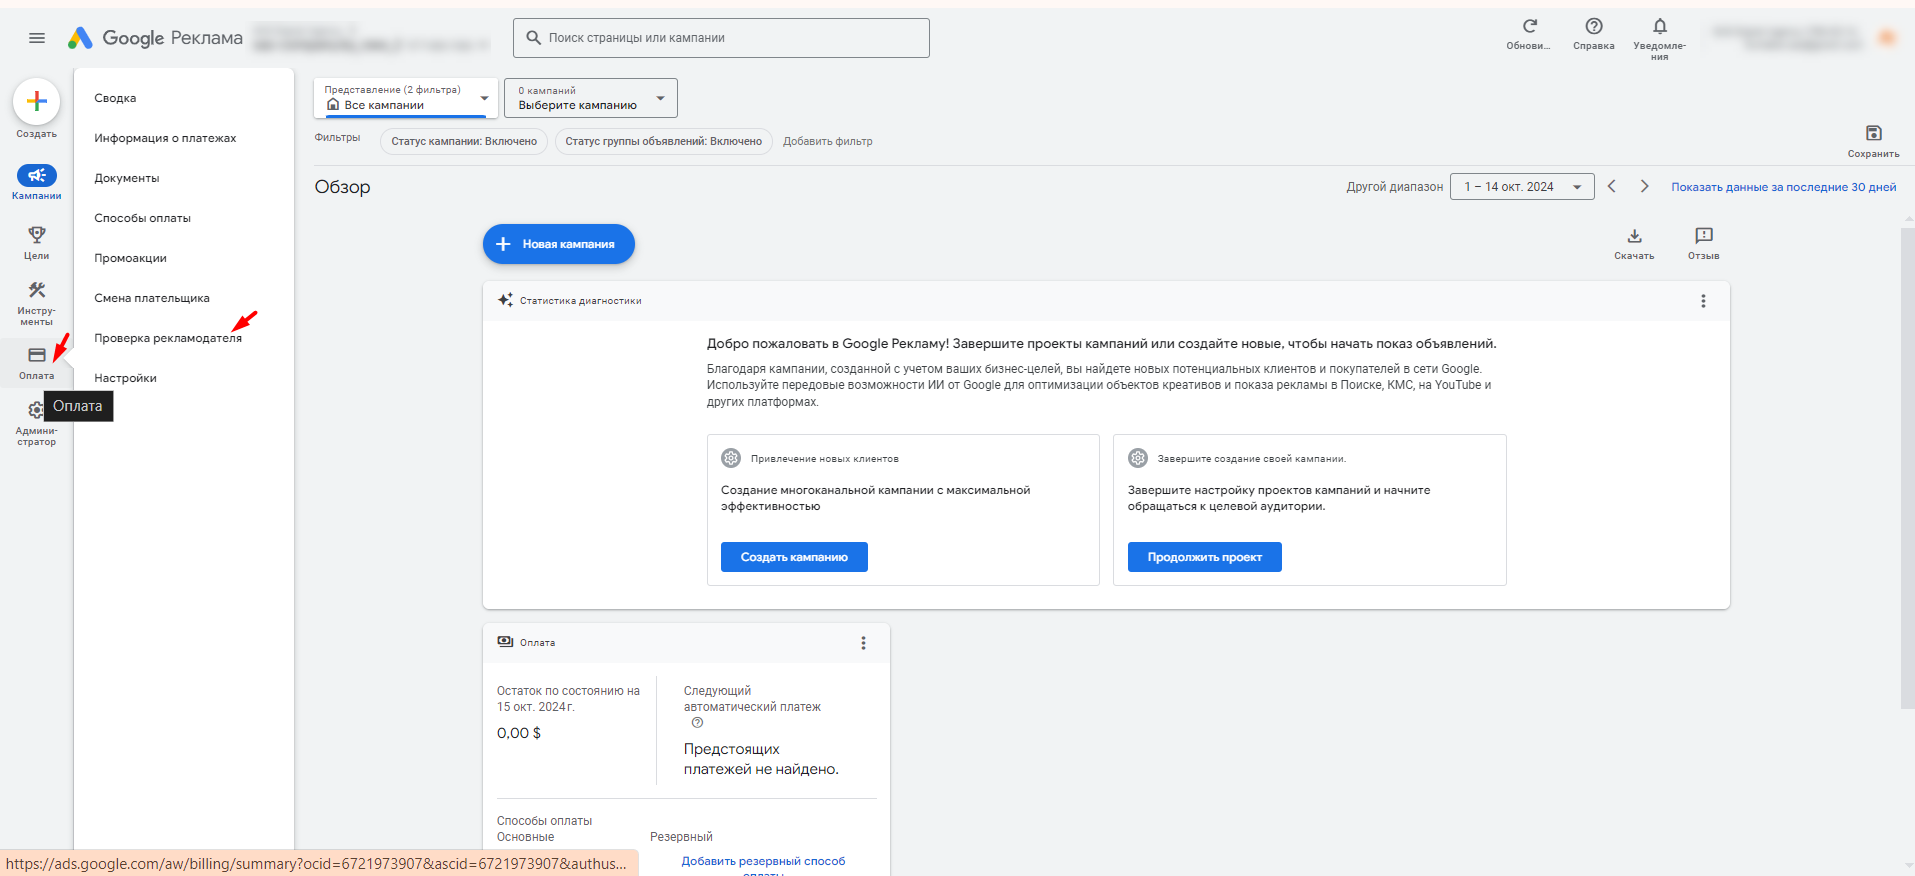The image size is (1915, 876).
Task: Select 'Промоакции' menu item
Action: click(x=130, y=258)
